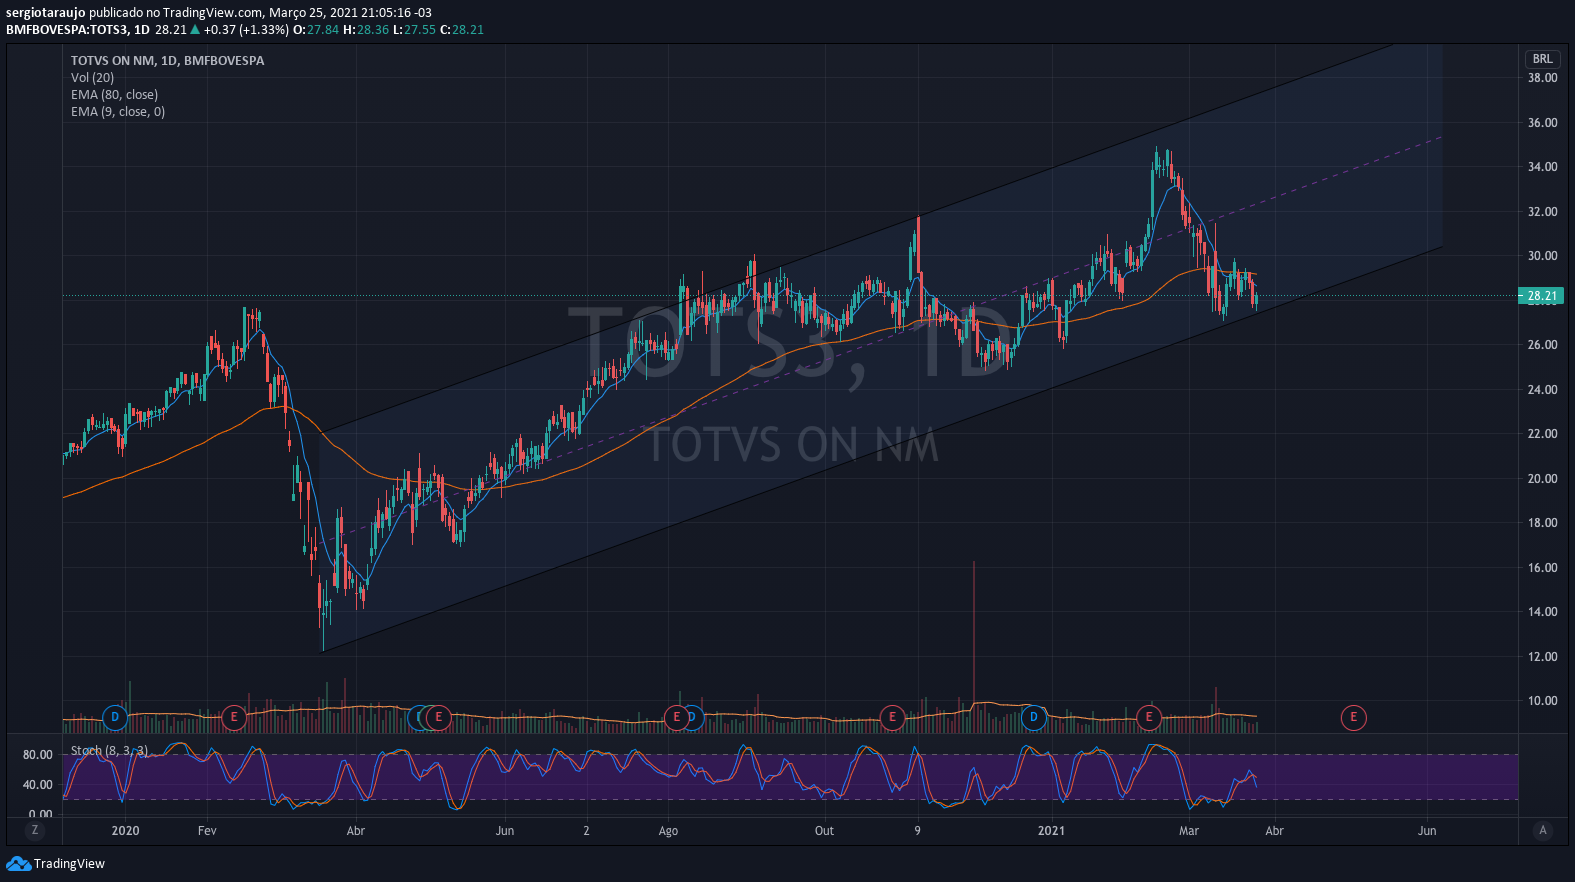Click the 36.00 price axis label
The image size is (1575, 882).
pos(1542,122)
